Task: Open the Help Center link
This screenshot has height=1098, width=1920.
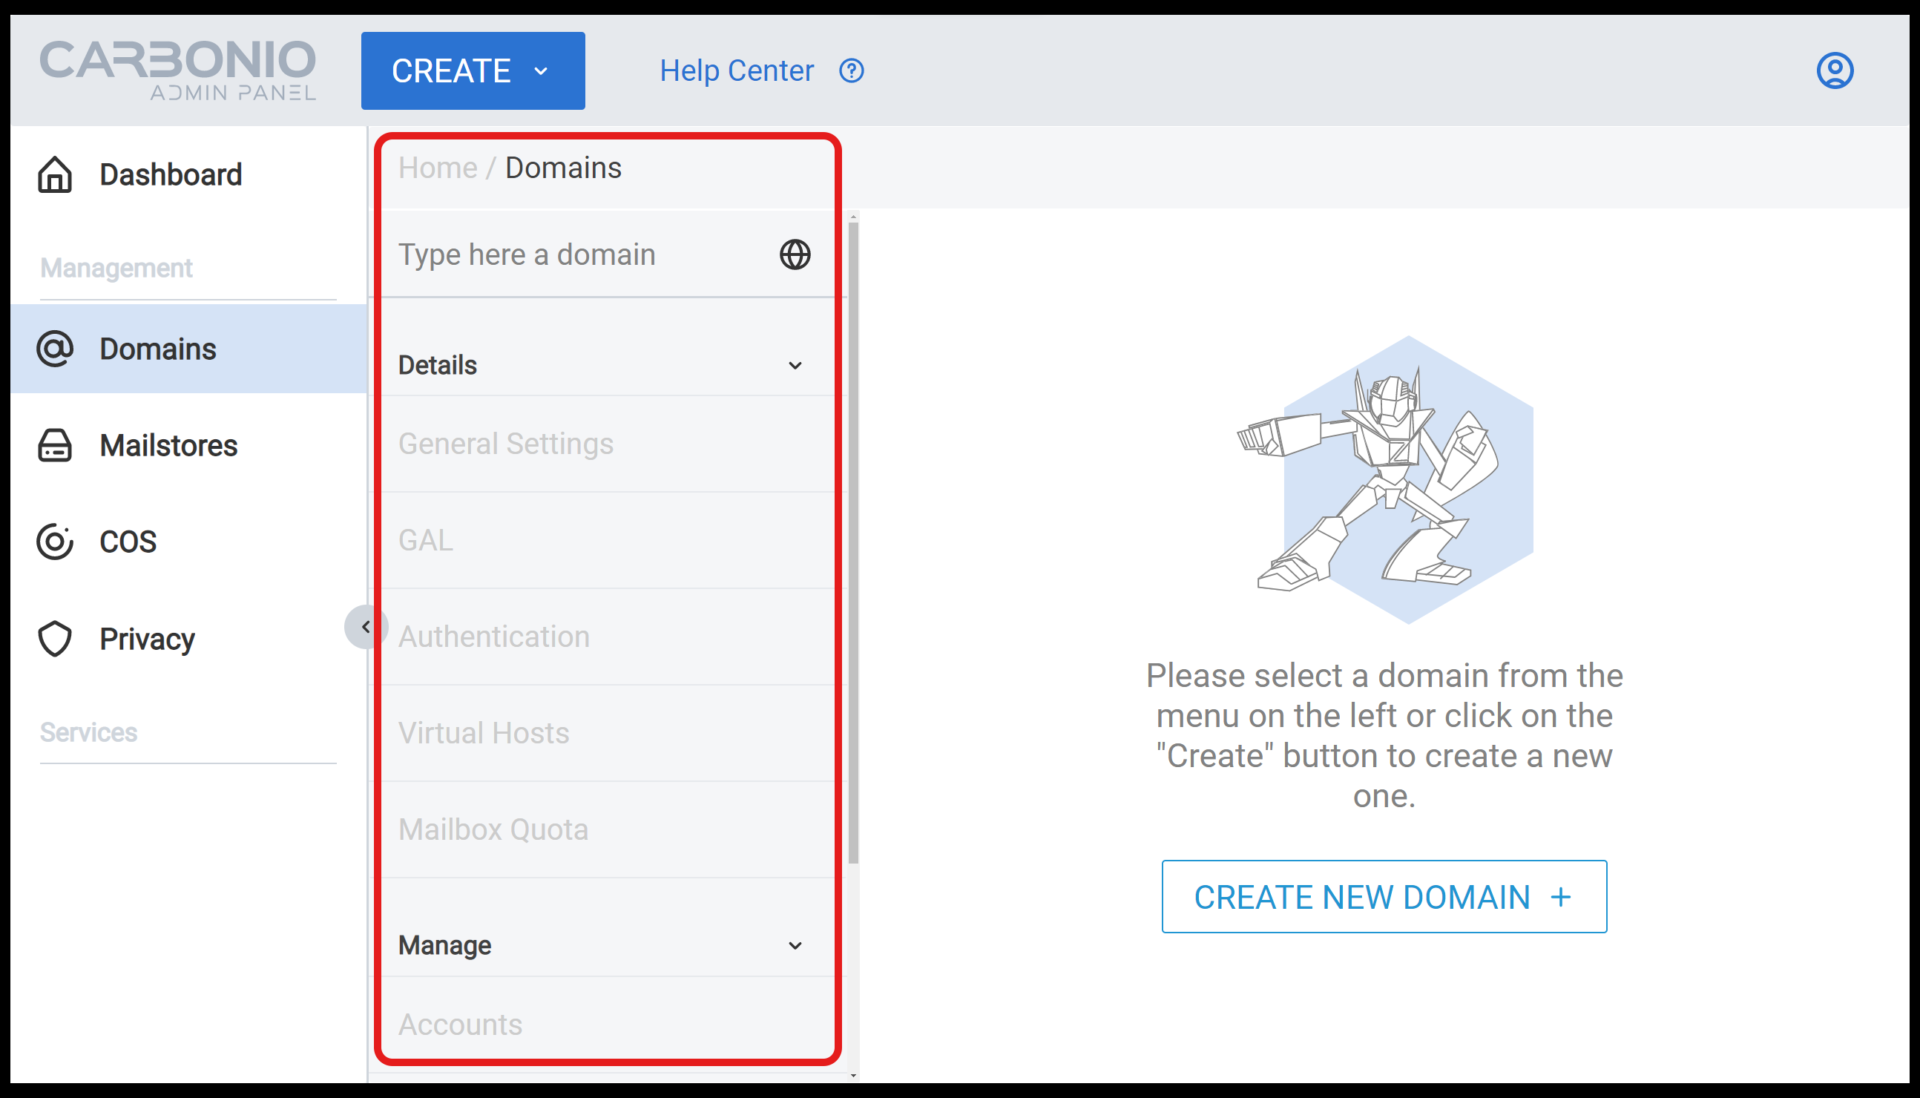Action: pyautogui.click(x=736, y=70)
